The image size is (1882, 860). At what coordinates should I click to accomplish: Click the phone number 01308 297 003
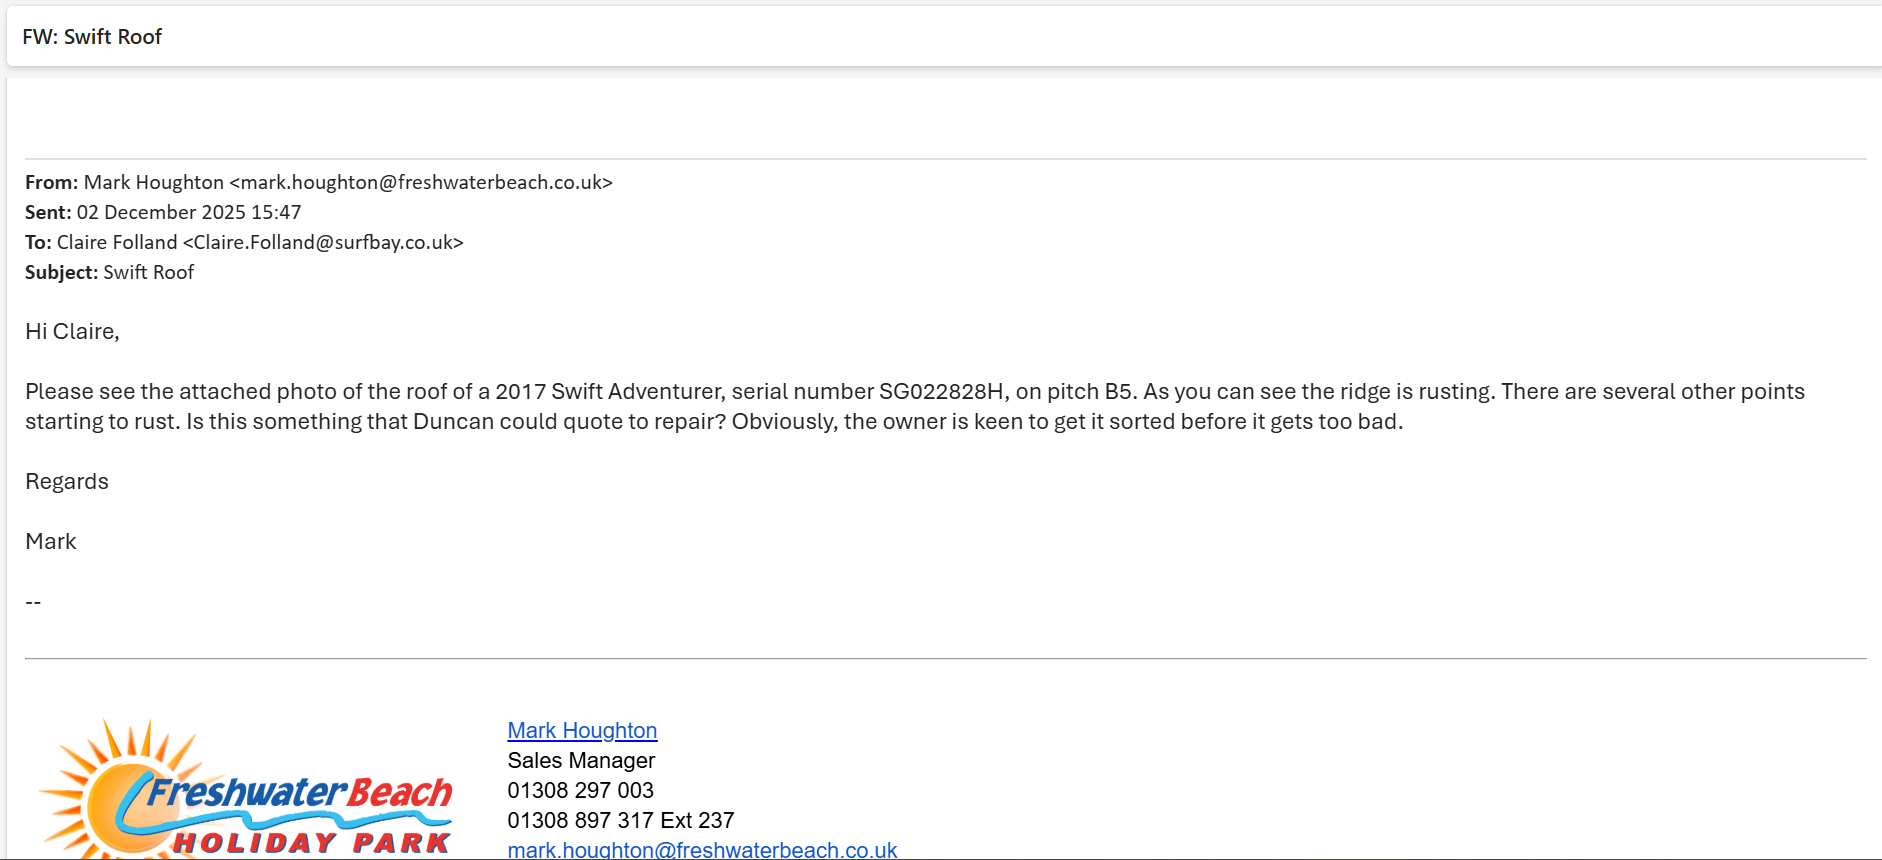tap(580, 791)
